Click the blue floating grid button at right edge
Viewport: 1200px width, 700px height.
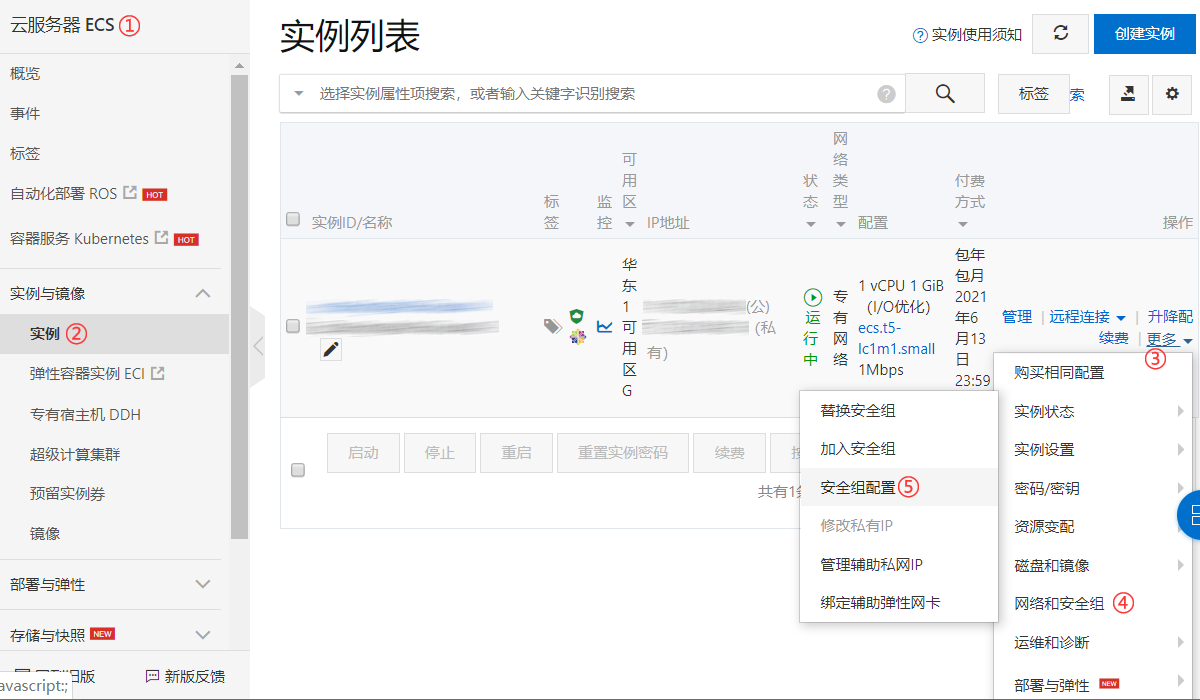1189,515
